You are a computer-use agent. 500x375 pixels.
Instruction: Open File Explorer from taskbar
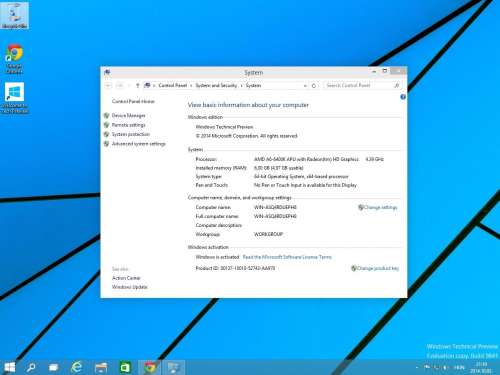pos(101,367)
